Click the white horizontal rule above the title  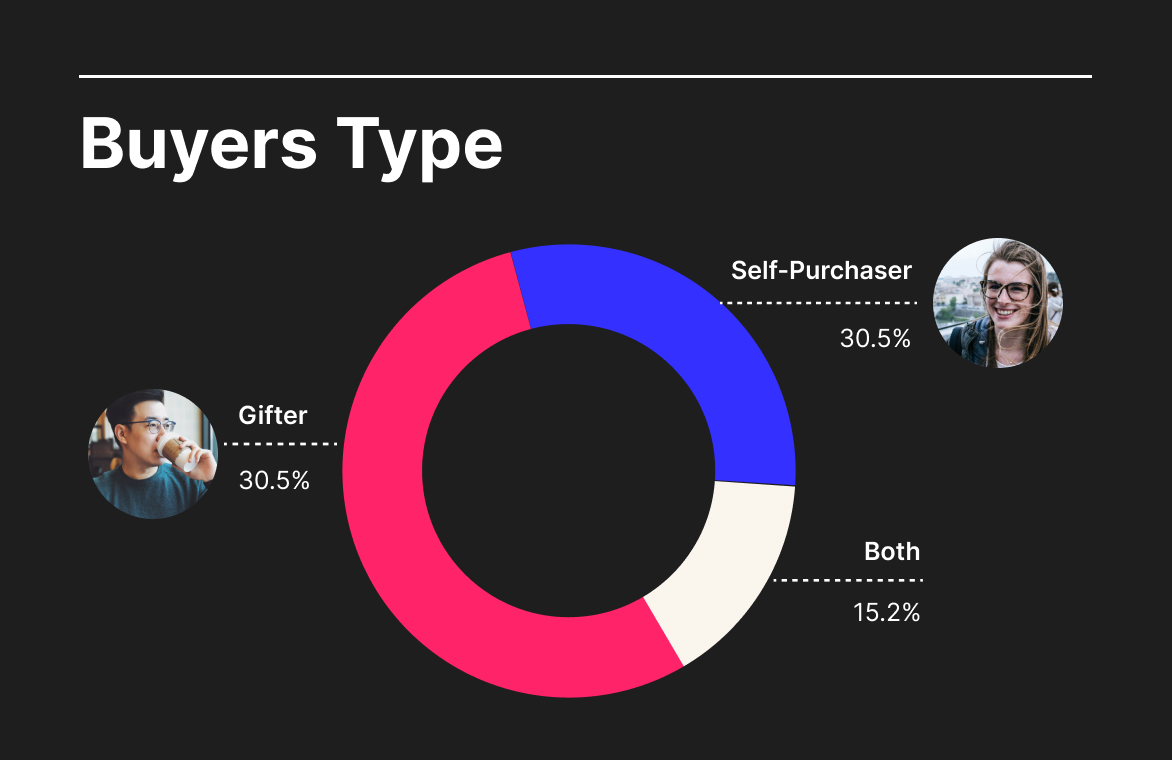pyautogui.click(x=585, y=76)
